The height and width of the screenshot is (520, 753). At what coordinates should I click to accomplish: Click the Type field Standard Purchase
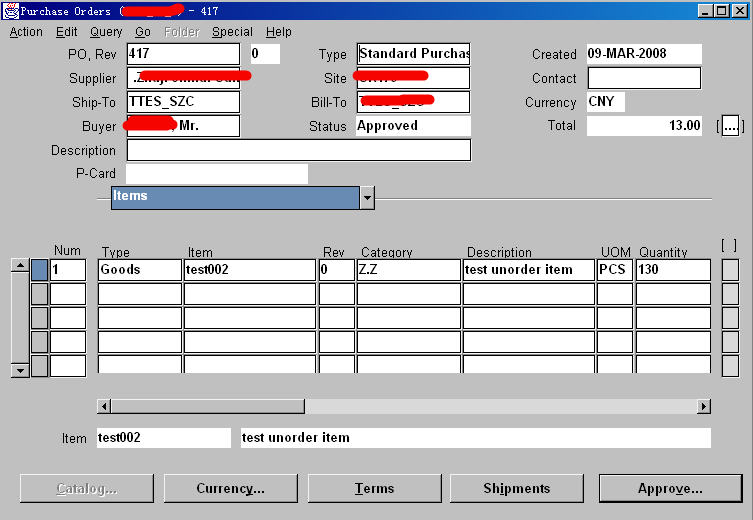coord(413,54)
